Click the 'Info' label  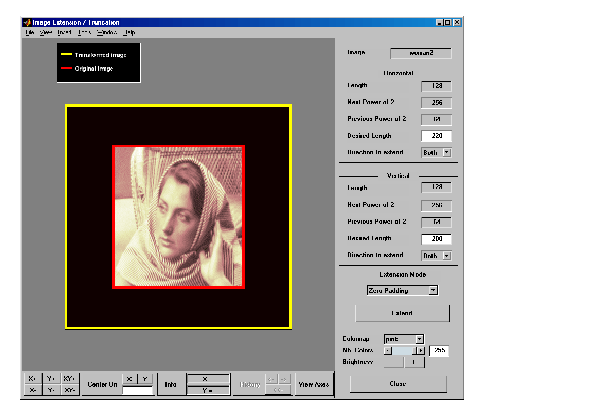170,384
